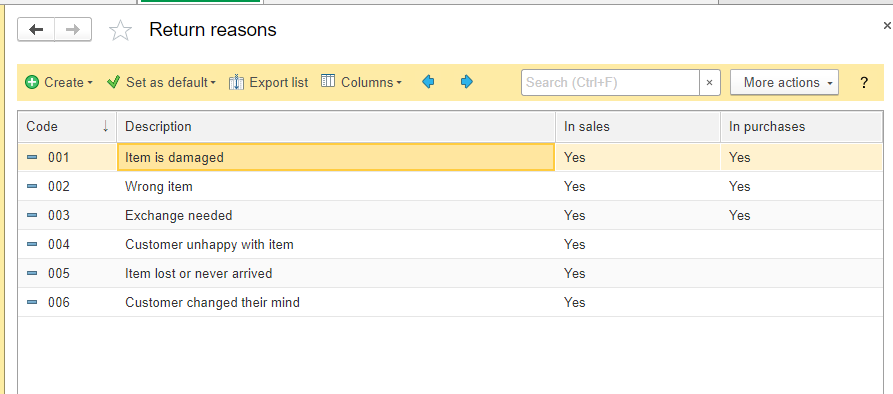Click the item icon in row 002
The height and width of the screenshot is (394, 893).
32,186
